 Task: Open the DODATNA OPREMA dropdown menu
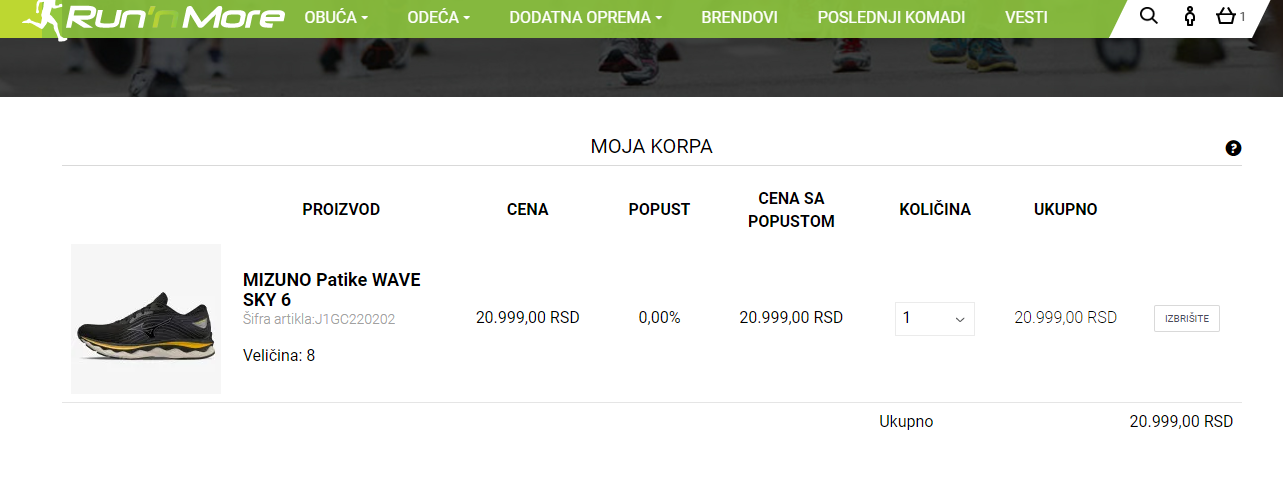point(585,18)
